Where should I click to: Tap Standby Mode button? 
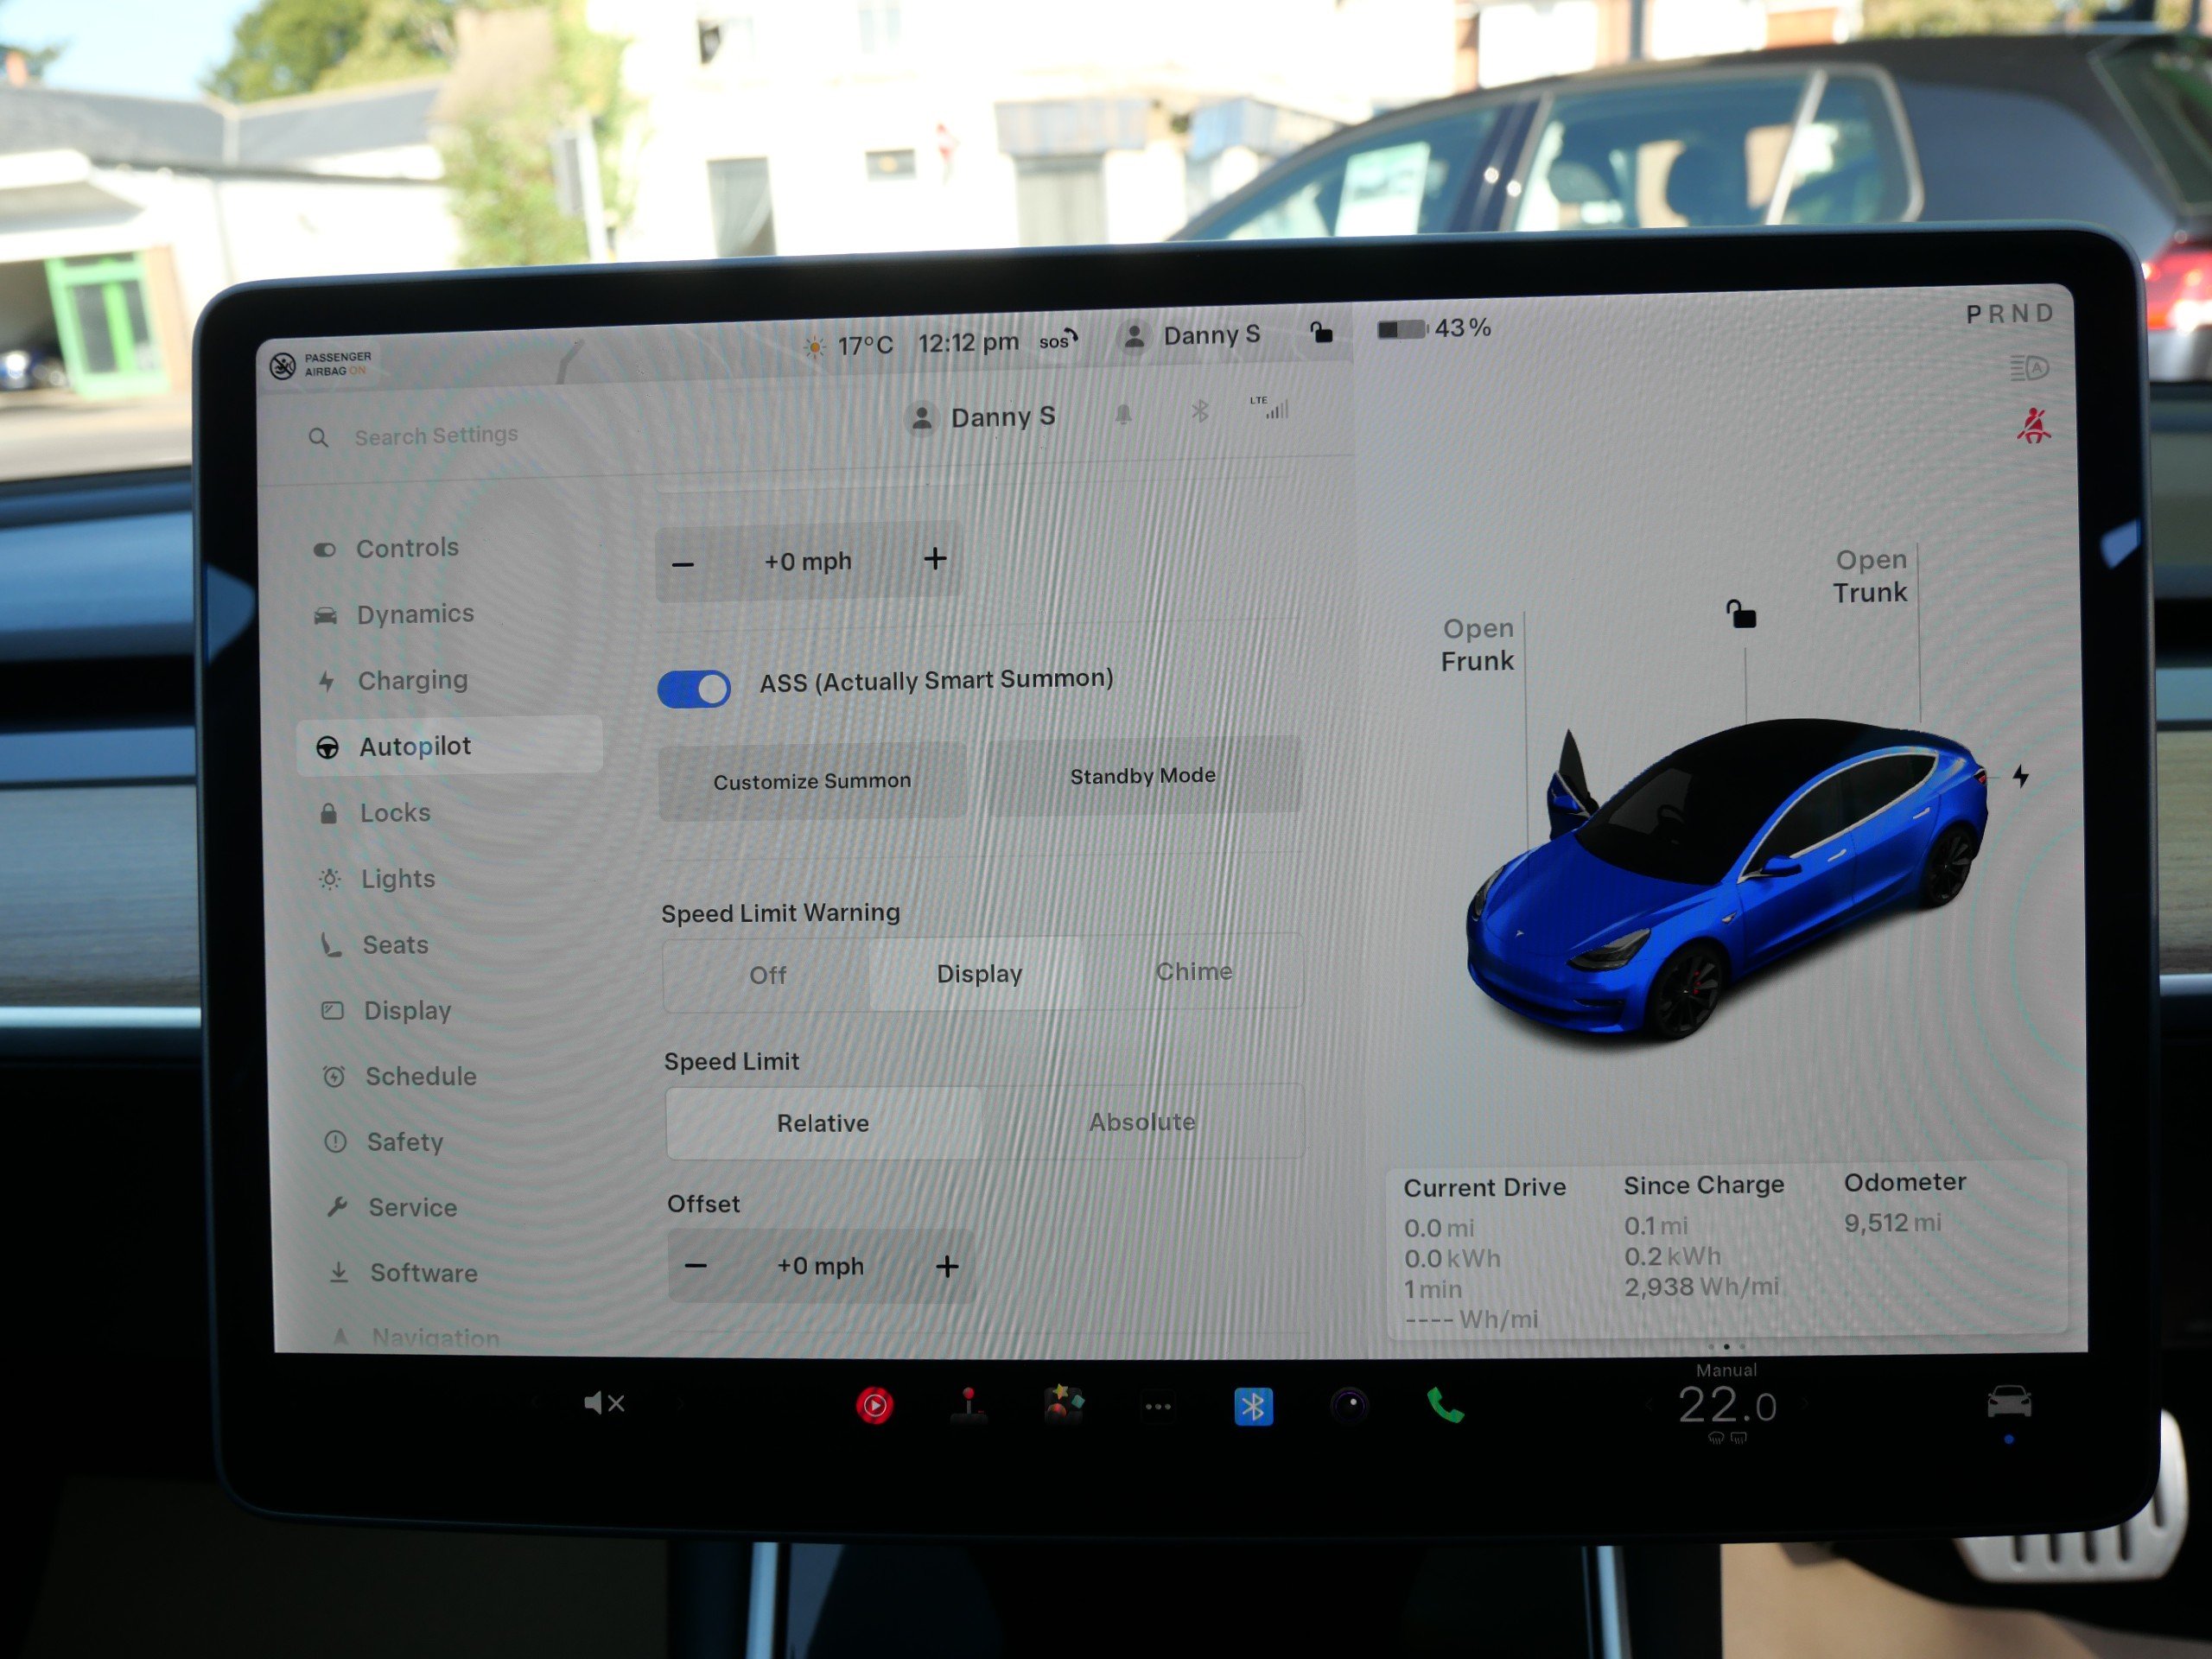[x=1142, y=776]
